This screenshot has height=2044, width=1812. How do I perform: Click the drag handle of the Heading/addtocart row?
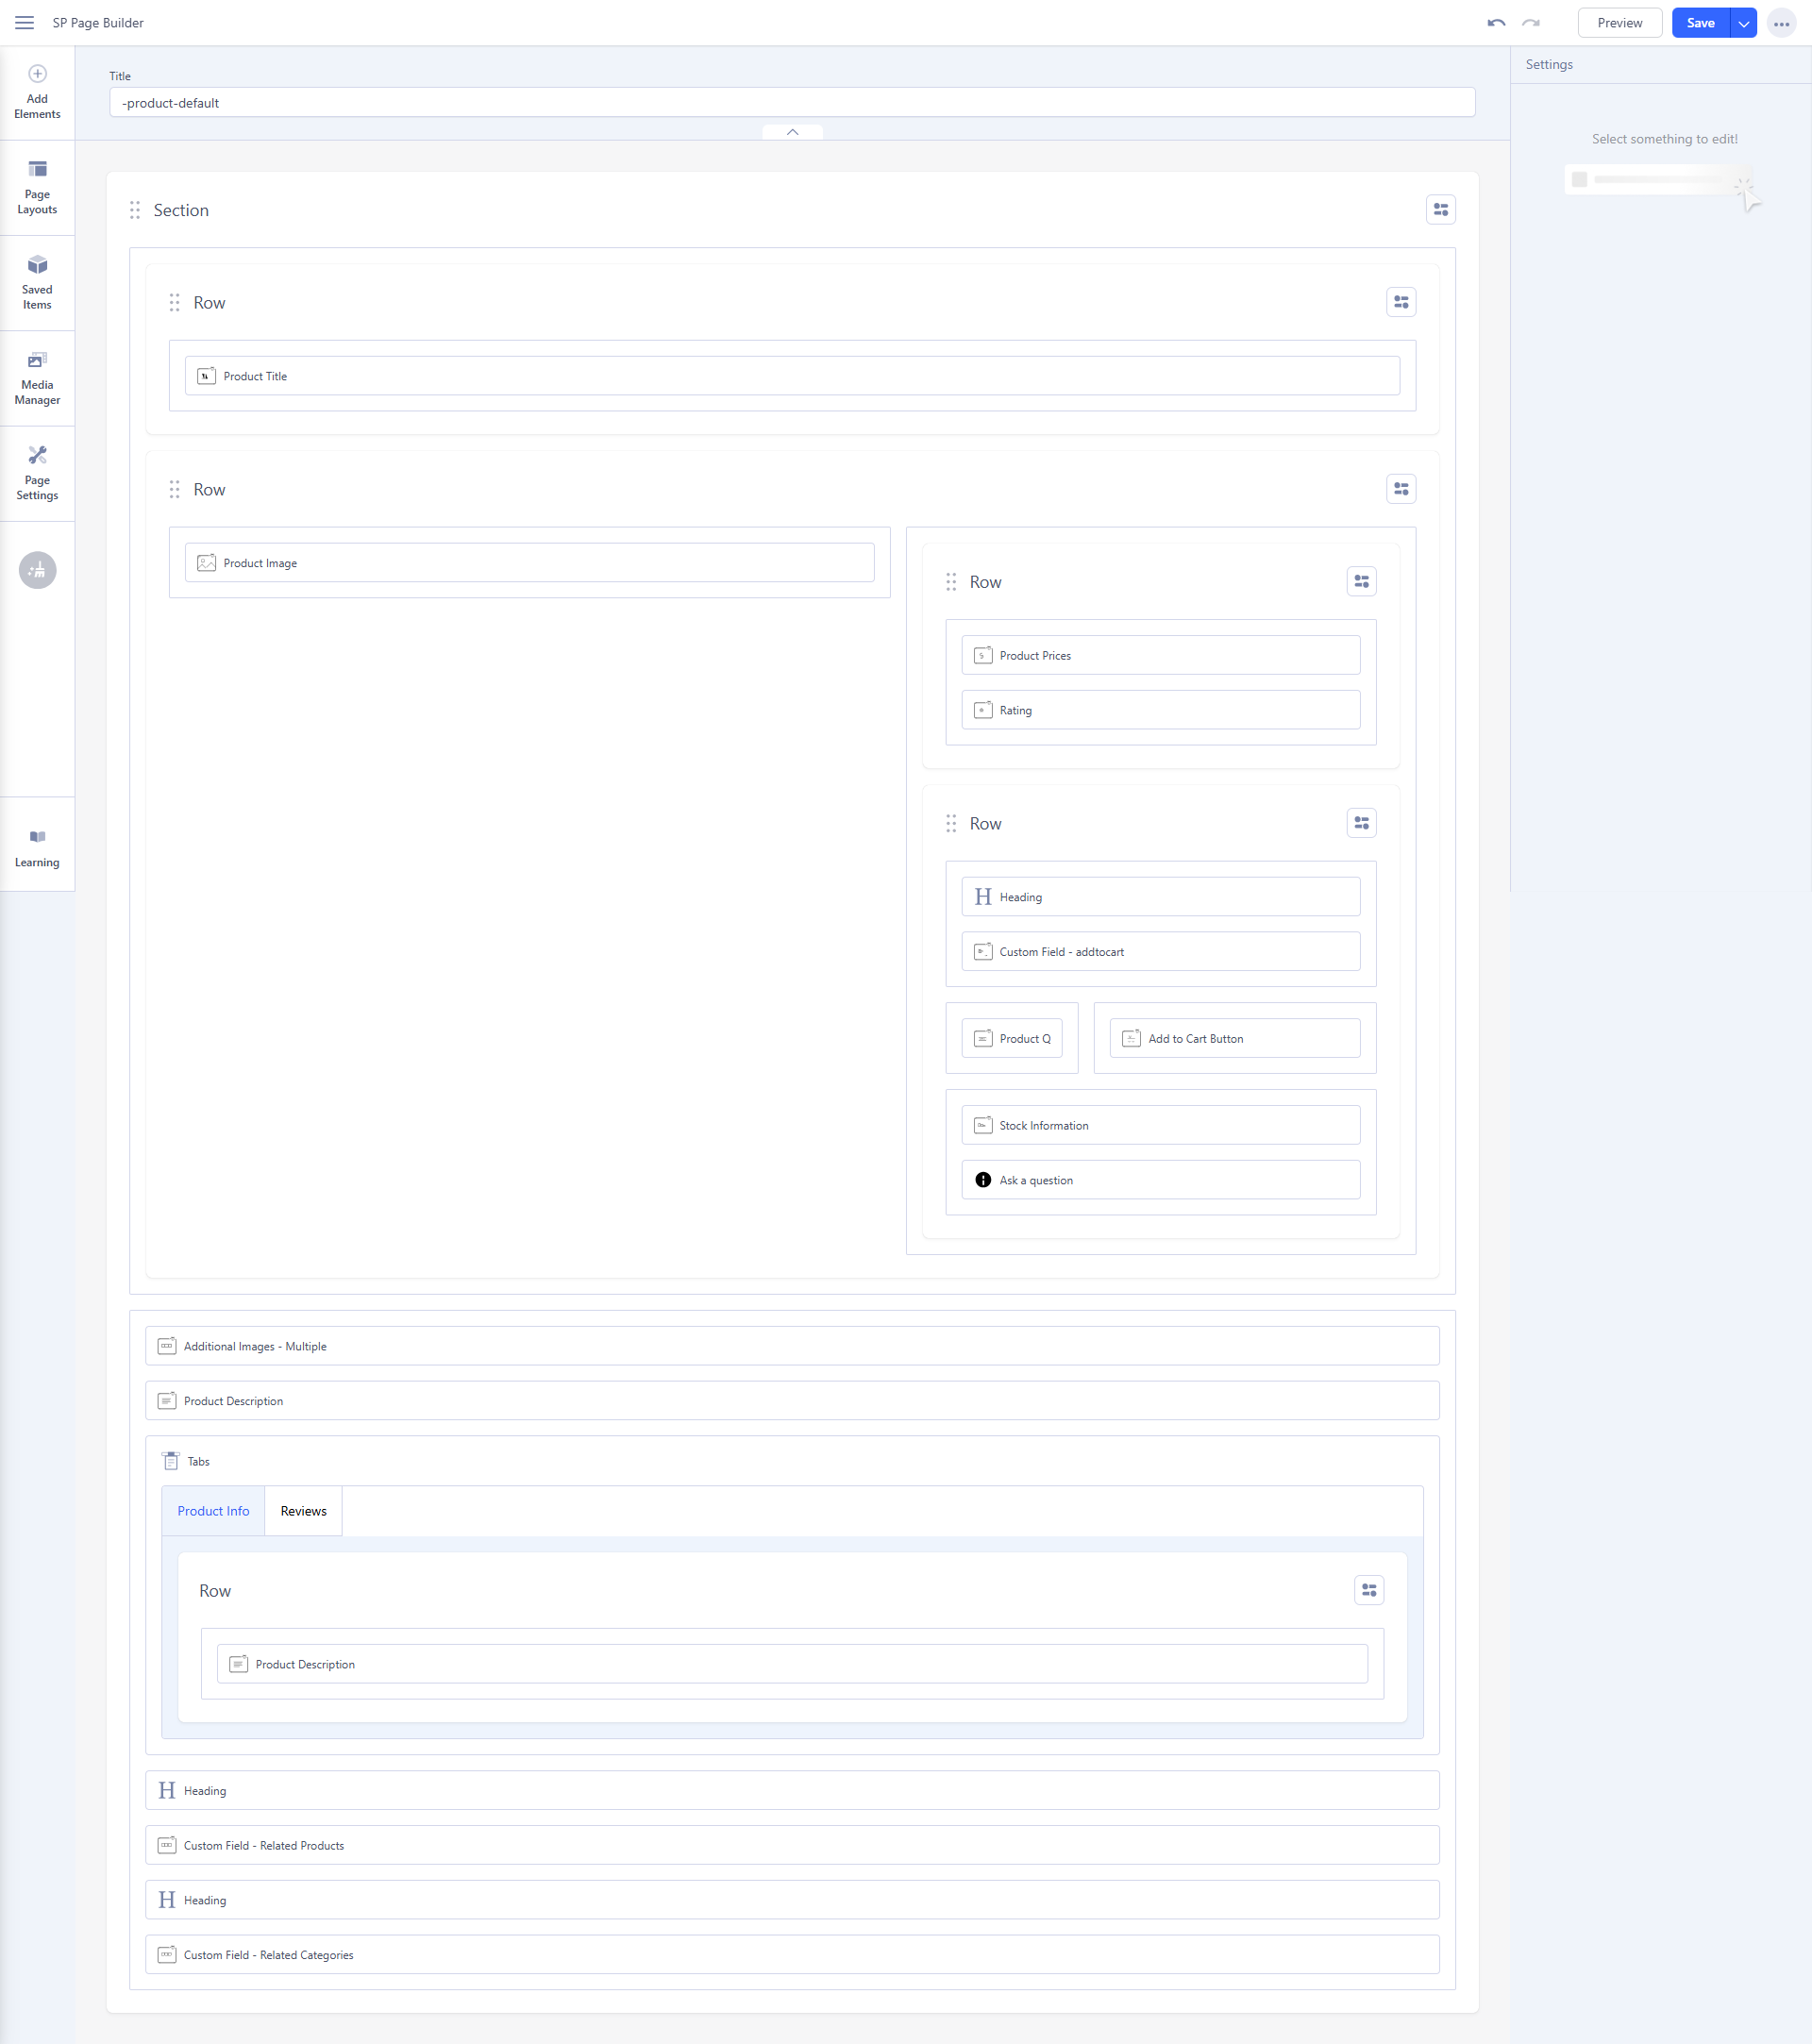[951, 823]
